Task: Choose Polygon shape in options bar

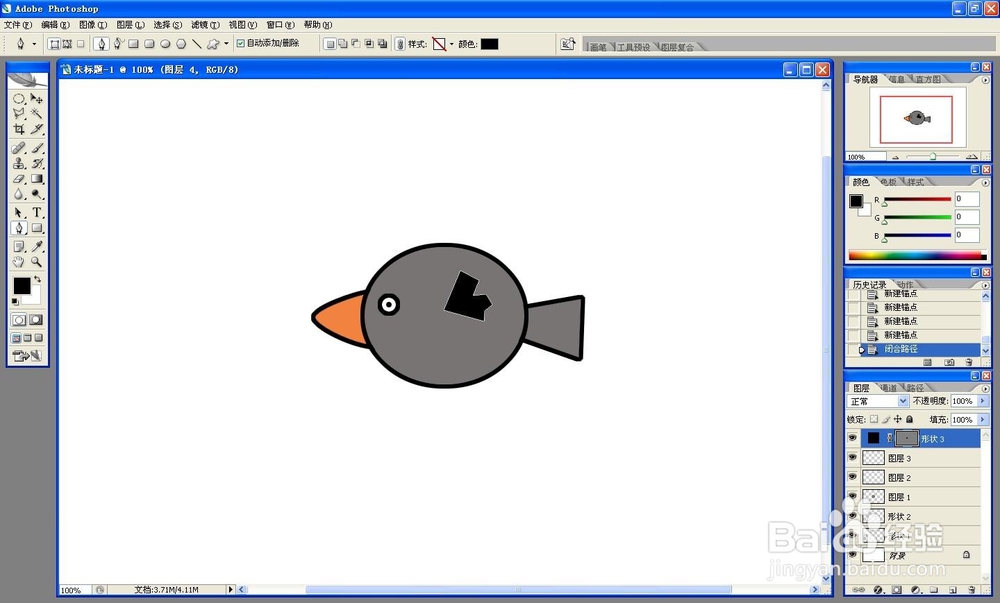Action: pyautogui.click(x=181, y=44)
